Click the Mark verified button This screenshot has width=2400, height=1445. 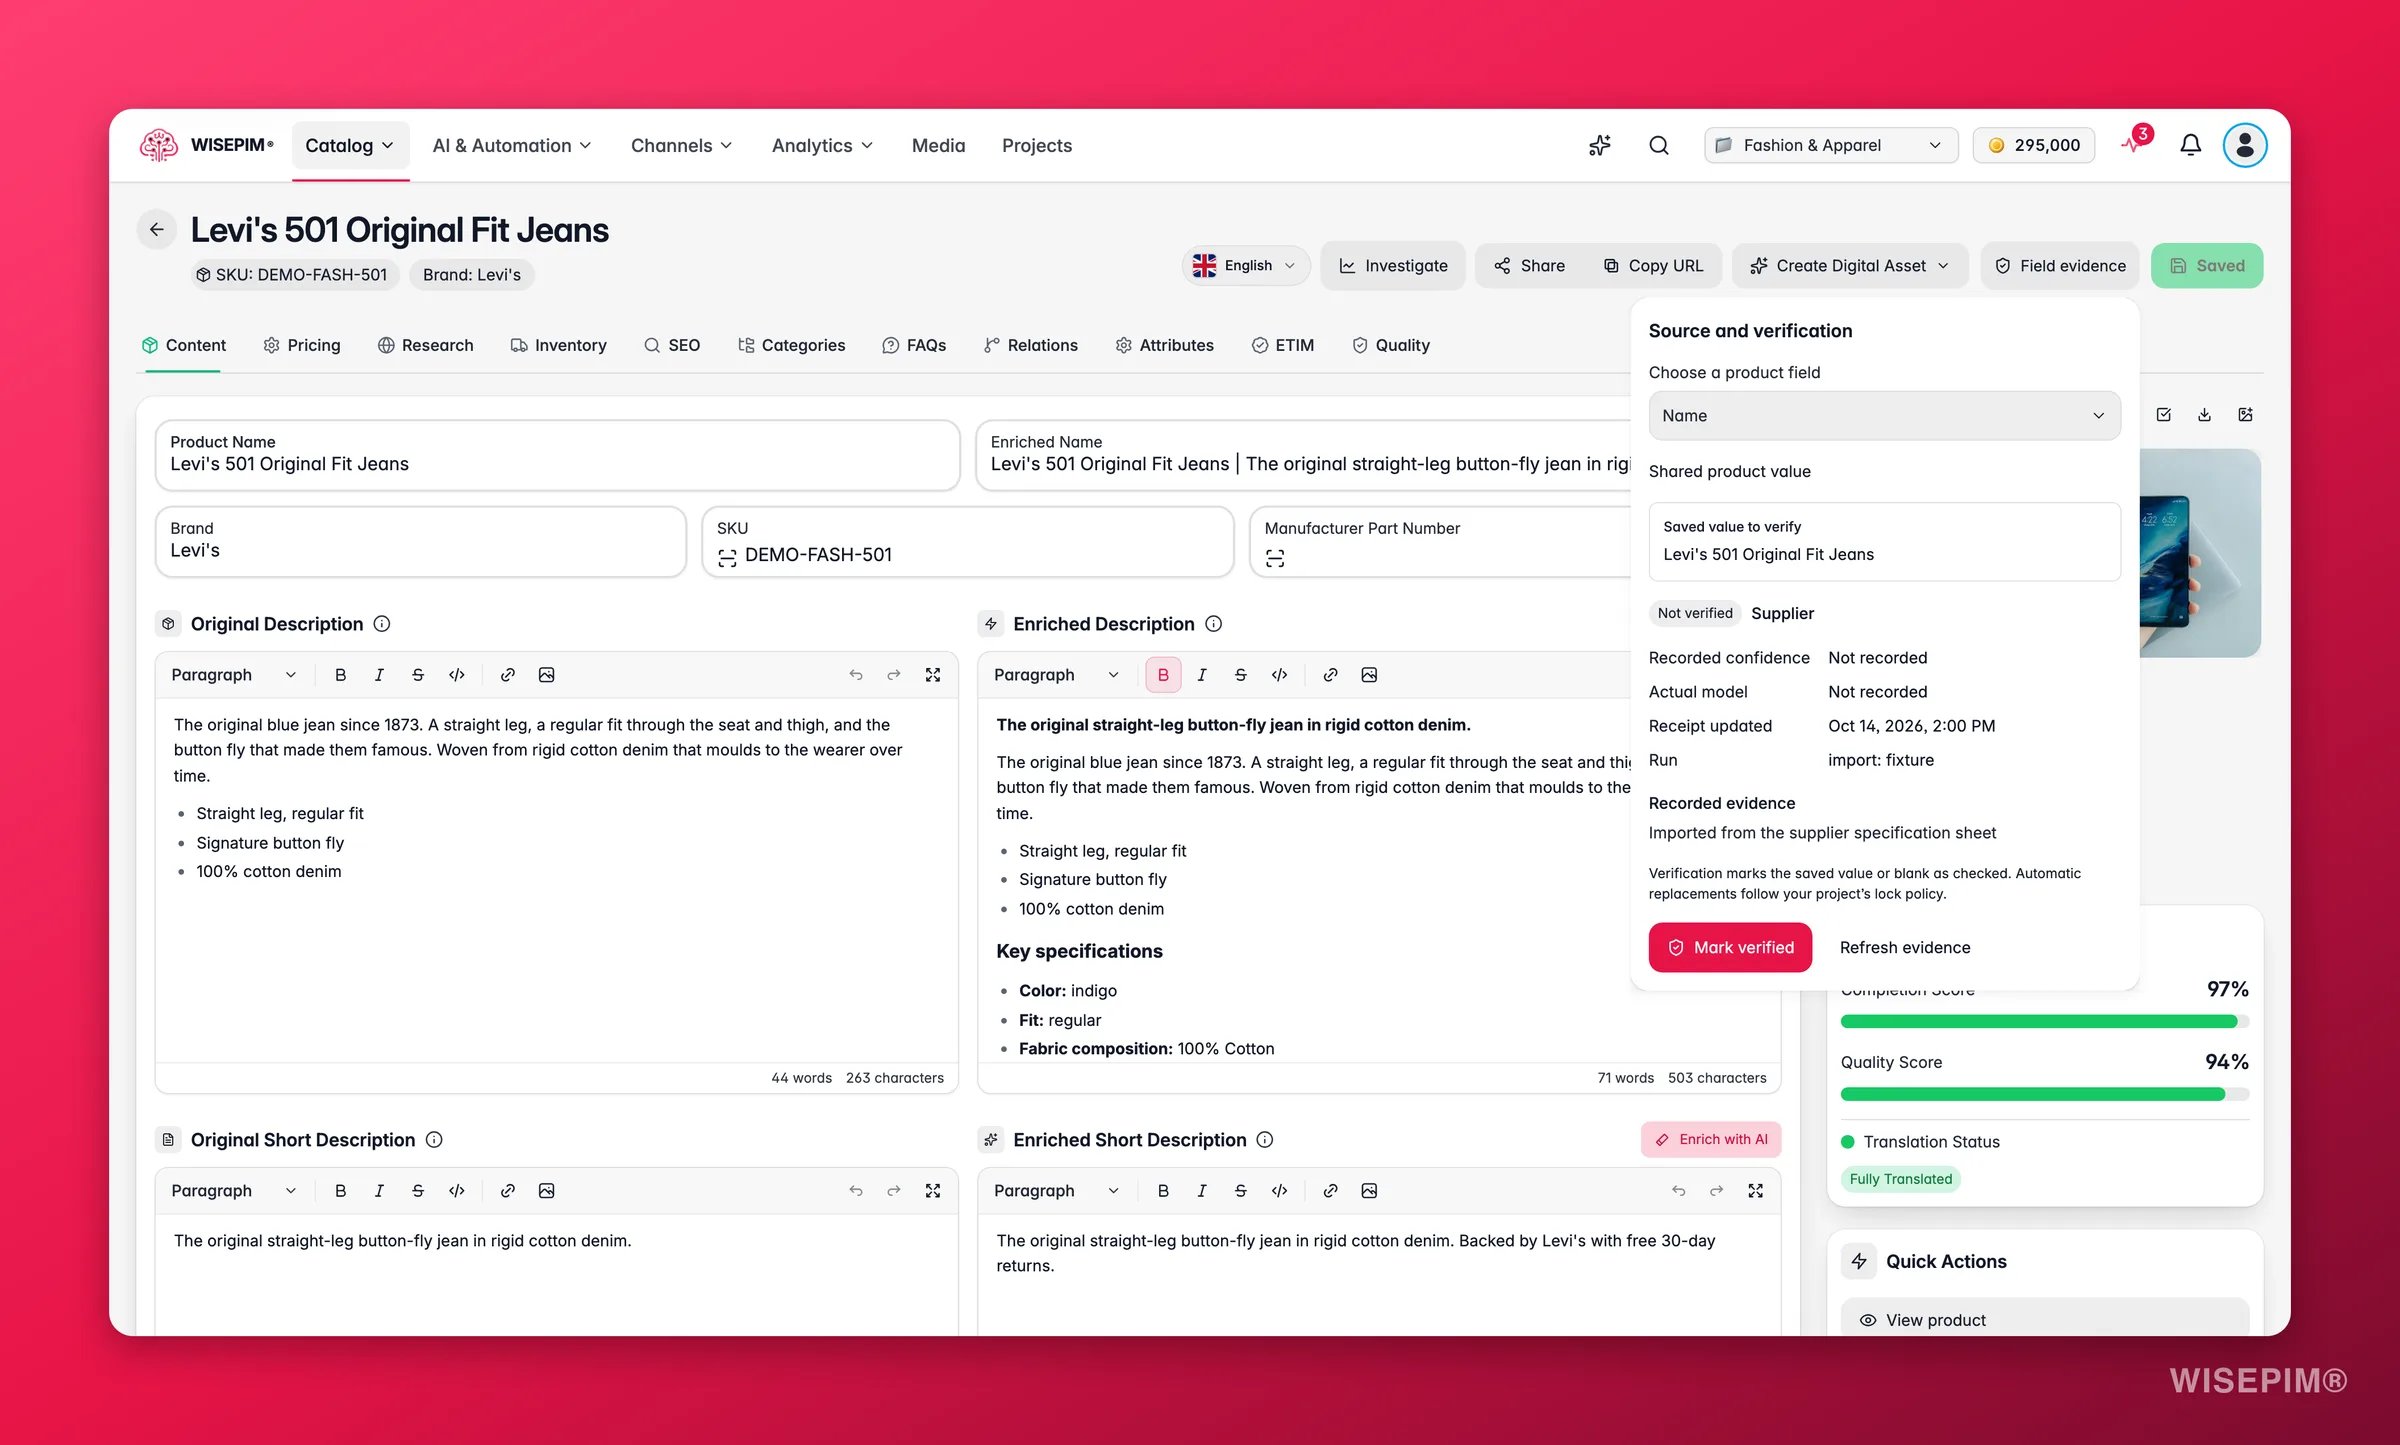[x=1730, y=947]
